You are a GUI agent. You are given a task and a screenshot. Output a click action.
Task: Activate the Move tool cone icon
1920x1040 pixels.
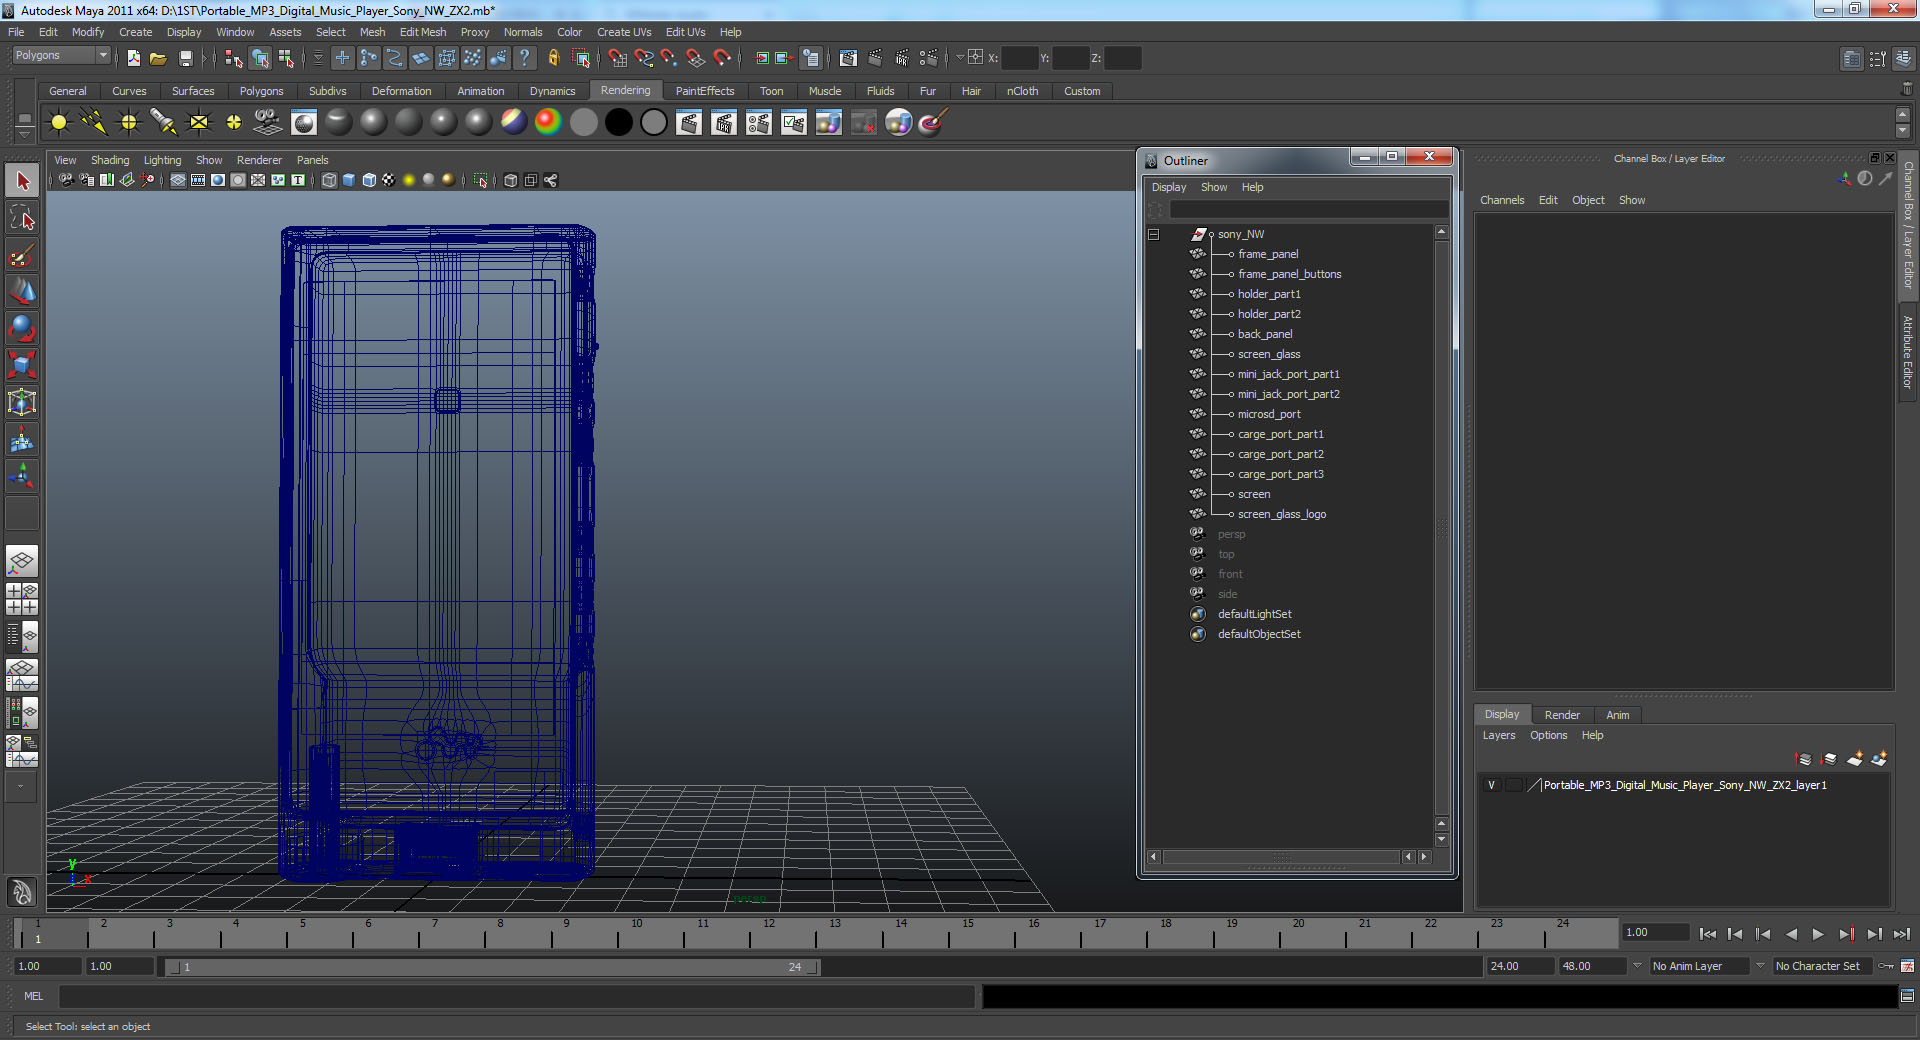tap(22, 291)
